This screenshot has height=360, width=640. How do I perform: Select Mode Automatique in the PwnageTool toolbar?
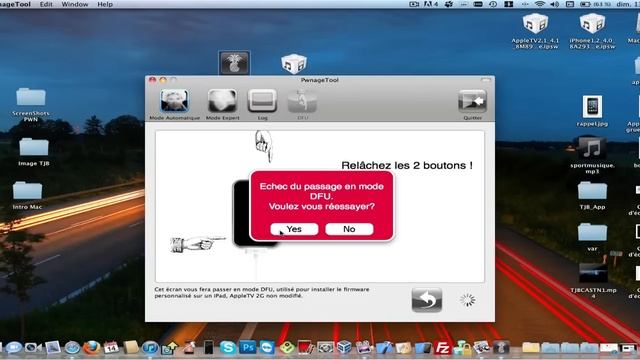[x=174, y=104]
